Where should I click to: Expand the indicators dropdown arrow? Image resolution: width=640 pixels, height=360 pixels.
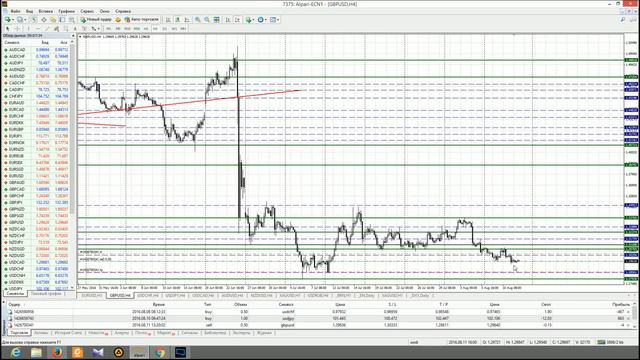click(253, 20)
